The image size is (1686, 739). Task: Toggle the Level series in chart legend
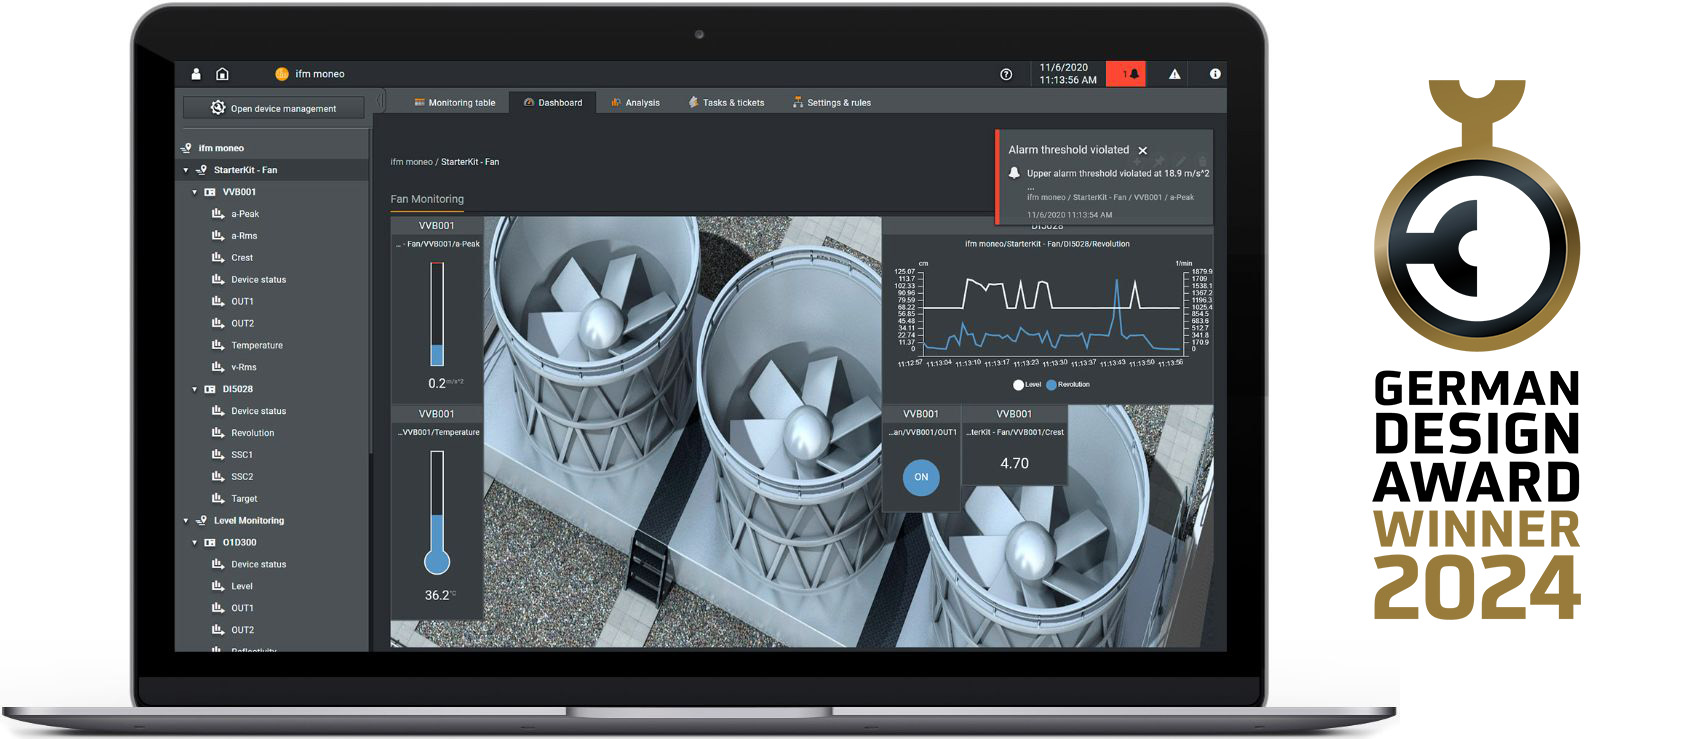click(1027, 385)
